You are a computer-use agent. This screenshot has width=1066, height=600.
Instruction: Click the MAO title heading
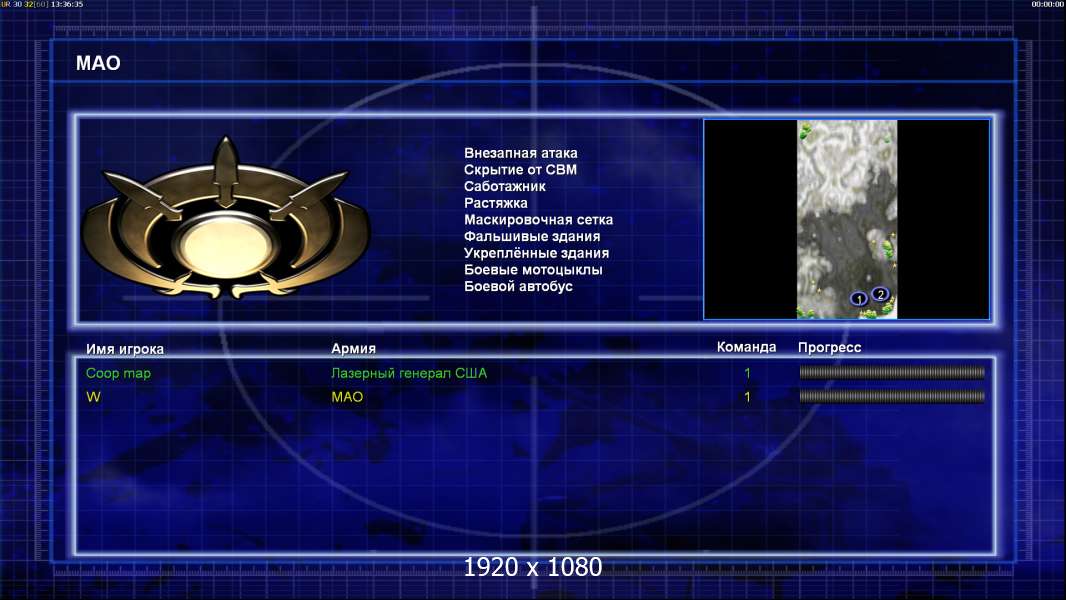(98, 63)
